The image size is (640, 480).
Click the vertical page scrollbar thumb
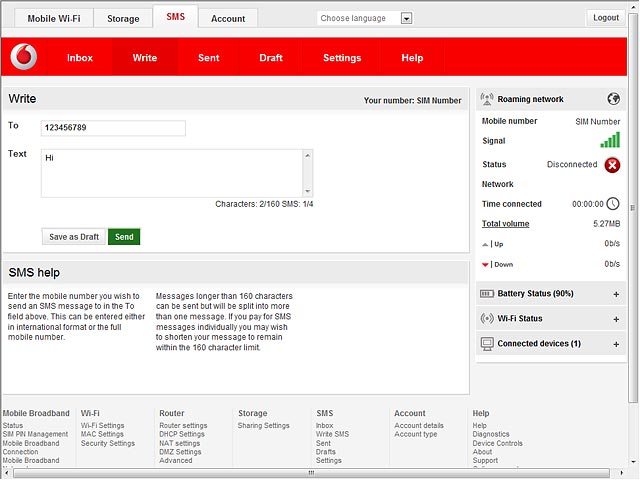click(633, 207)
